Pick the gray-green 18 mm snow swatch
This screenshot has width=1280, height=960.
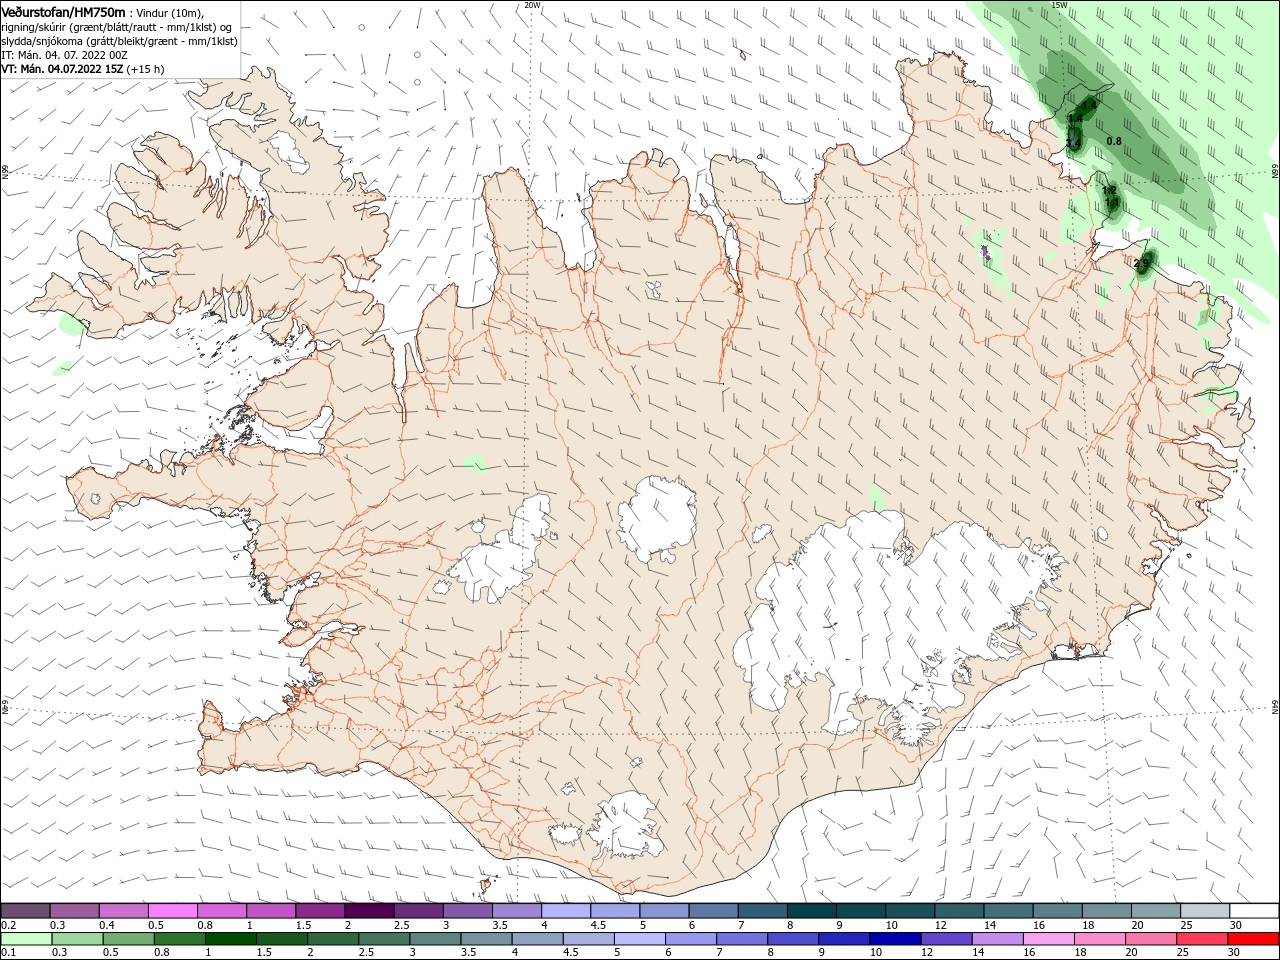pyautogui.click(x=1107, y=911)
